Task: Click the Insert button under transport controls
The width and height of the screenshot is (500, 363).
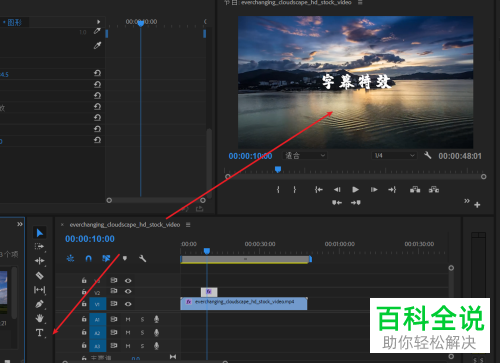Action: (337, 202)
